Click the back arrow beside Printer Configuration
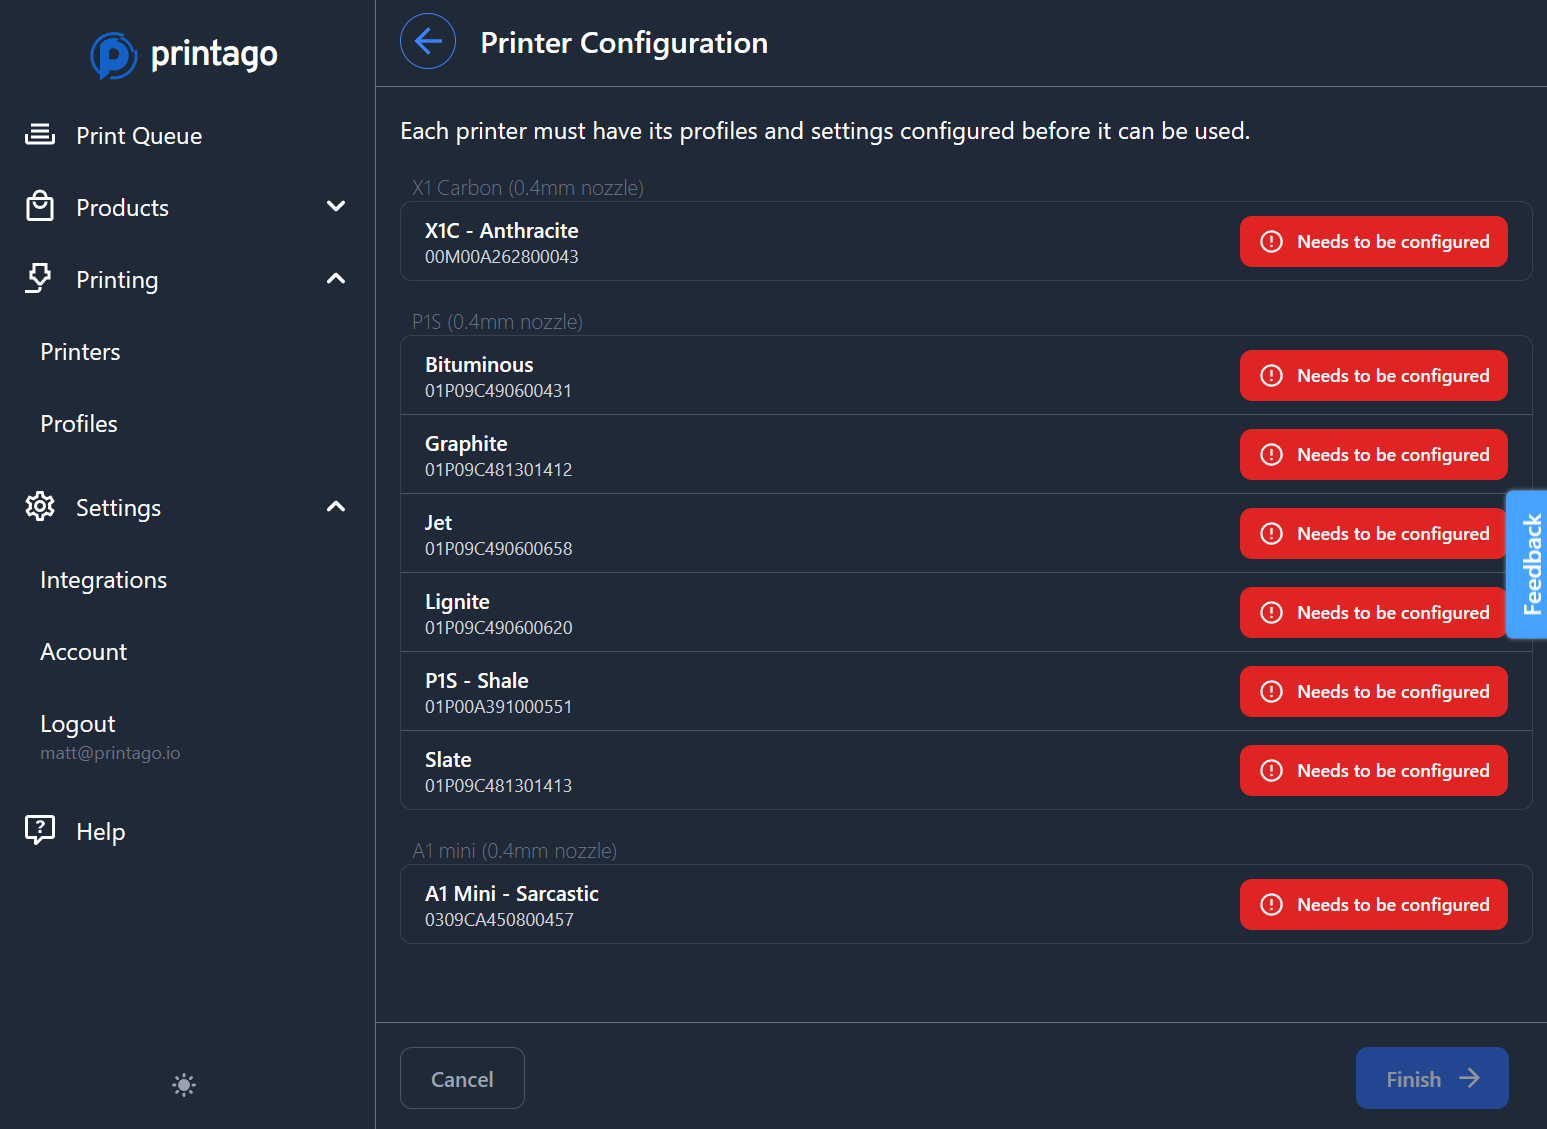This screenshot has height=1129, width=1547. [428, 41]
